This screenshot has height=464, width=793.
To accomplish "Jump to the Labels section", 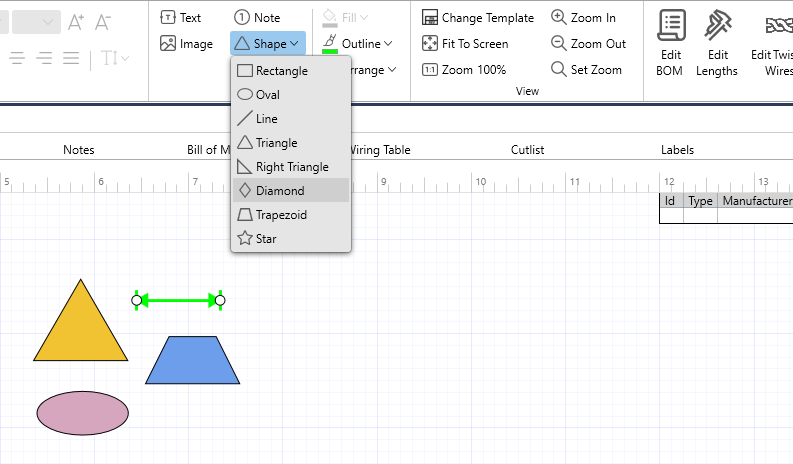I will [x=677, y=150].
